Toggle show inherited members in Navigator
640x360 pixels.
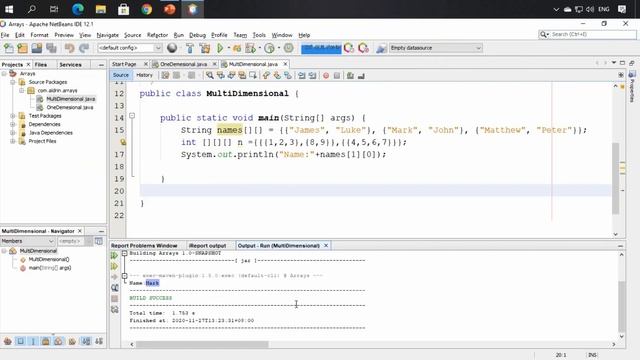tap(7, 341)
